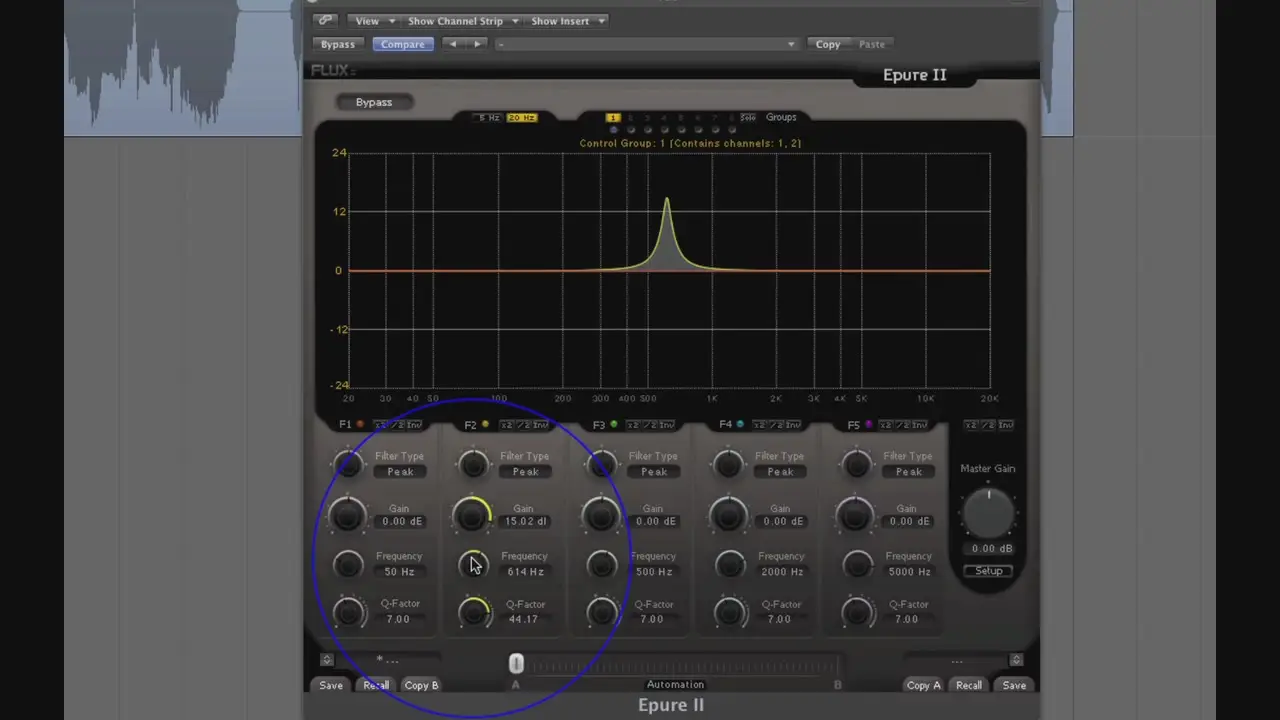Click F5 Filter Type knob
Image resolution: width=1280 pixels, height=720 pixels.
click(x=857, y=464)
